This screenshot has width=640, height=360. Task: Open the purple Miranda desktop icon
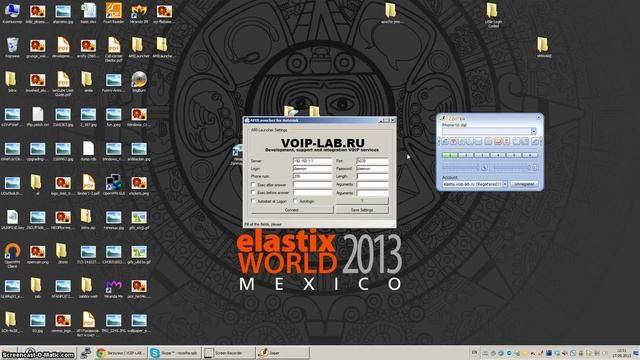113,287
